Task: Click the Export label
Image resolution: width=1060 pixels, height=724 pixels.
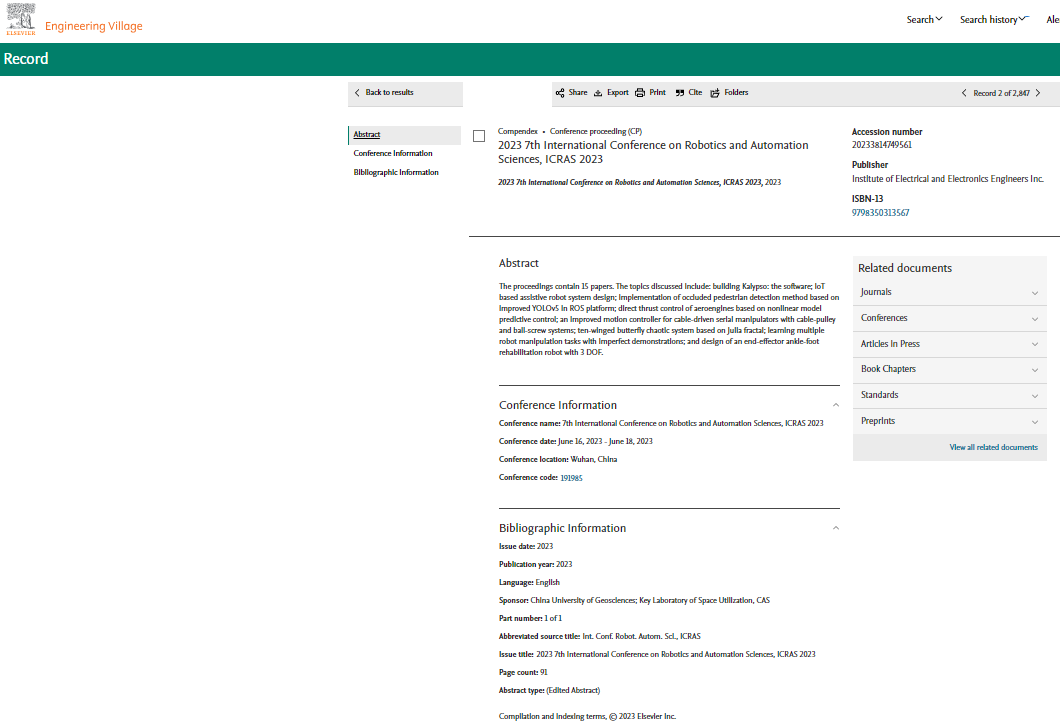Action: coord(618,93)
